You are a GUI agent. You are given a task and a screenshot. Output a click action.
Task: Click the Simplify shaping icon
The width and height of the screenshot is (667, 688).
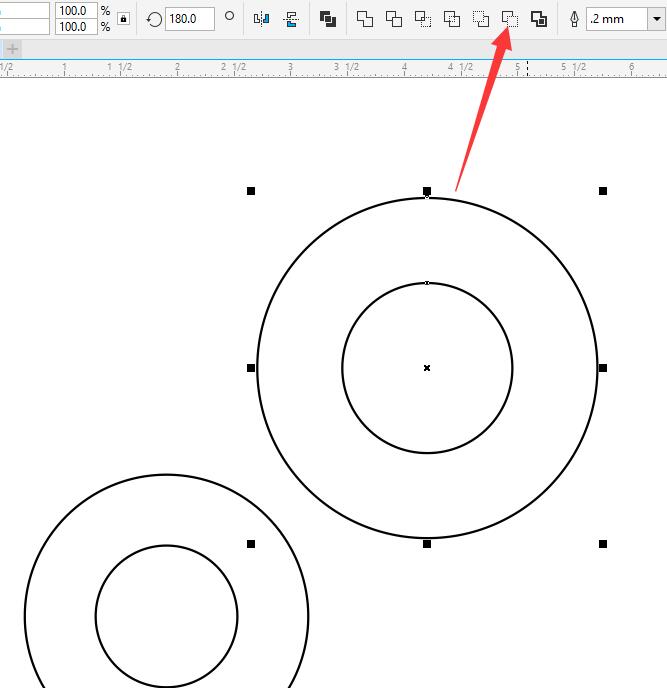[x=452, y=18]
